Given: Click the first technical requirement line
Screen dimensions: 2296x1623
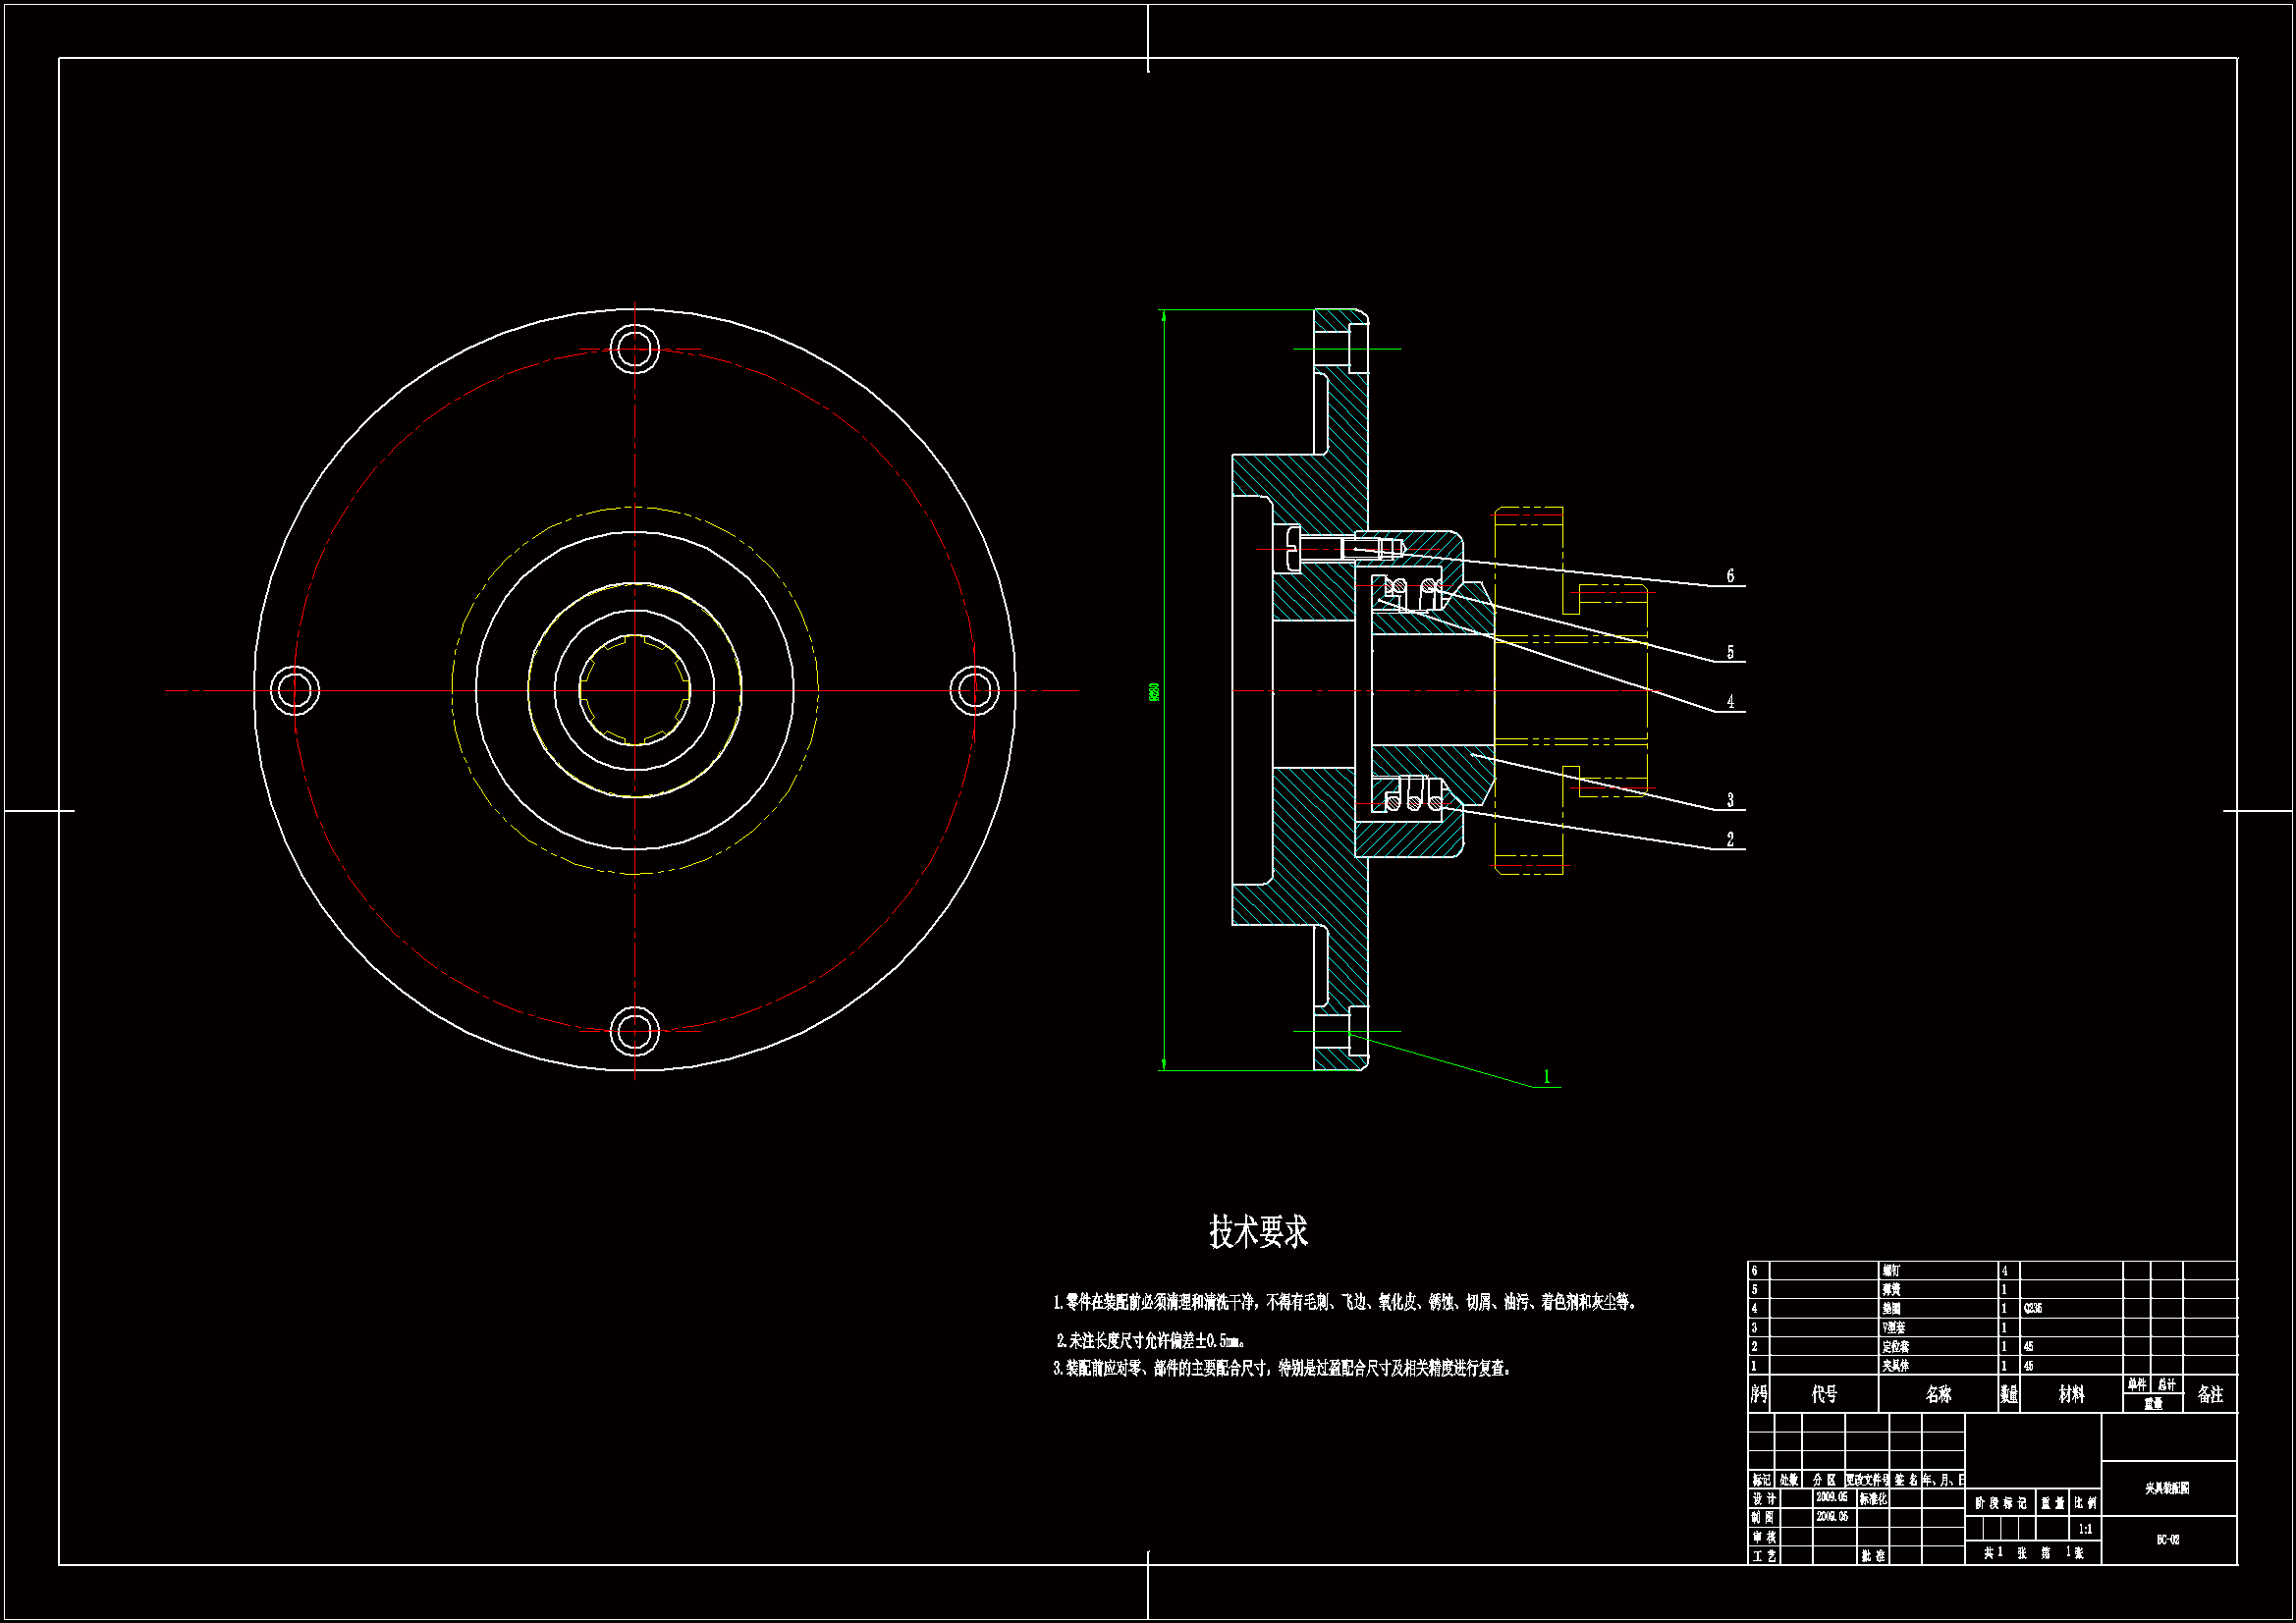Looking at the screenshot, I should pos(1344,1302).
